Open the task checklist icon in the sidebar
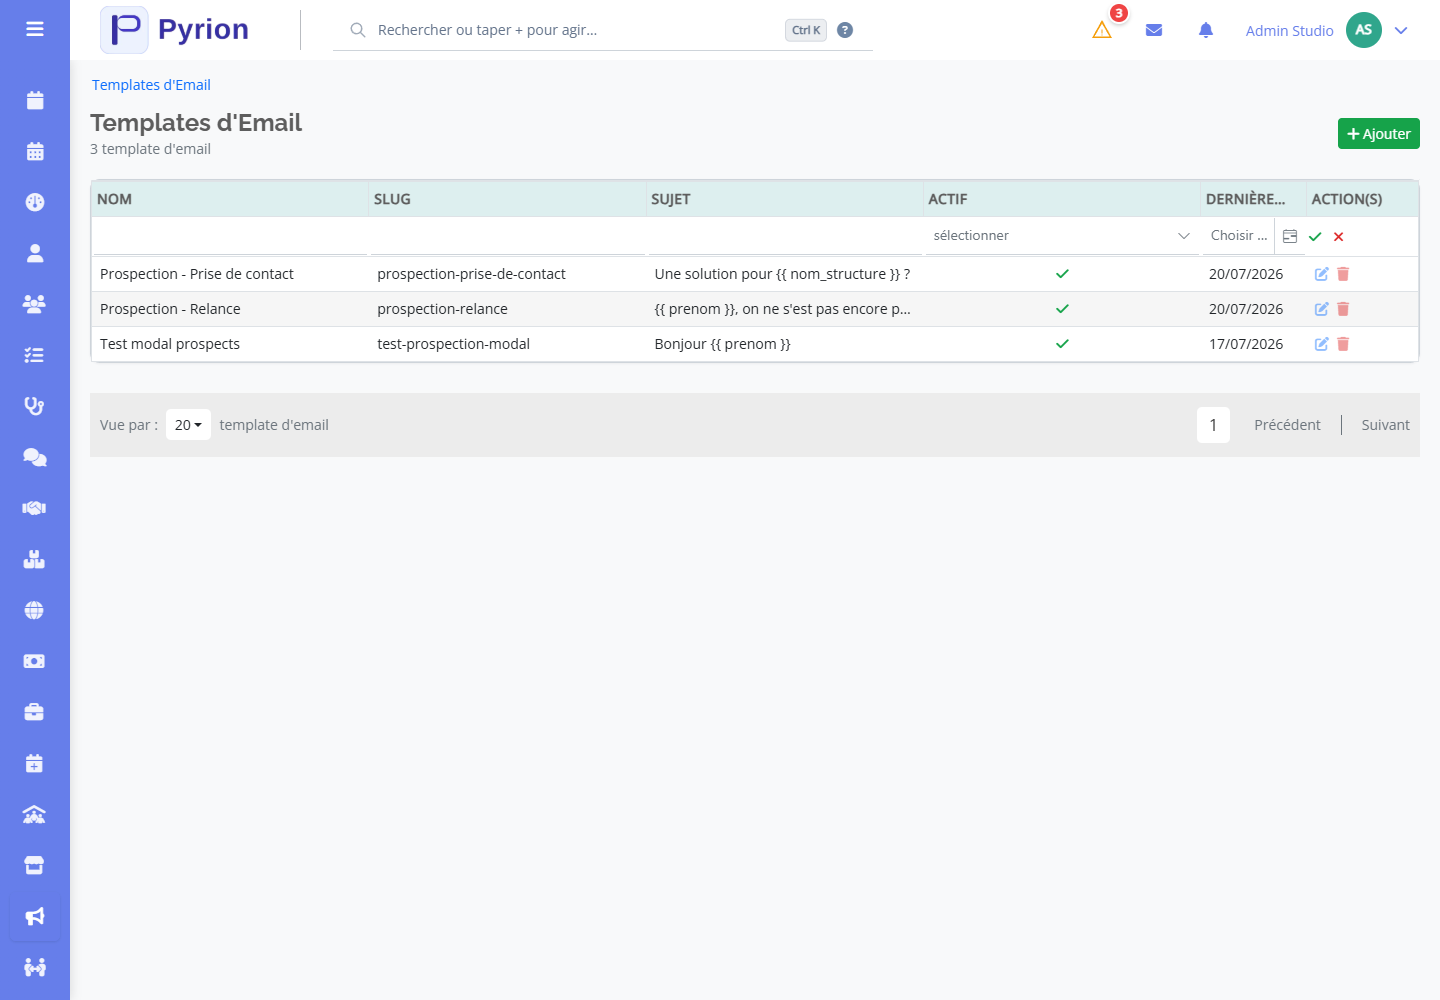 [35, 355]
